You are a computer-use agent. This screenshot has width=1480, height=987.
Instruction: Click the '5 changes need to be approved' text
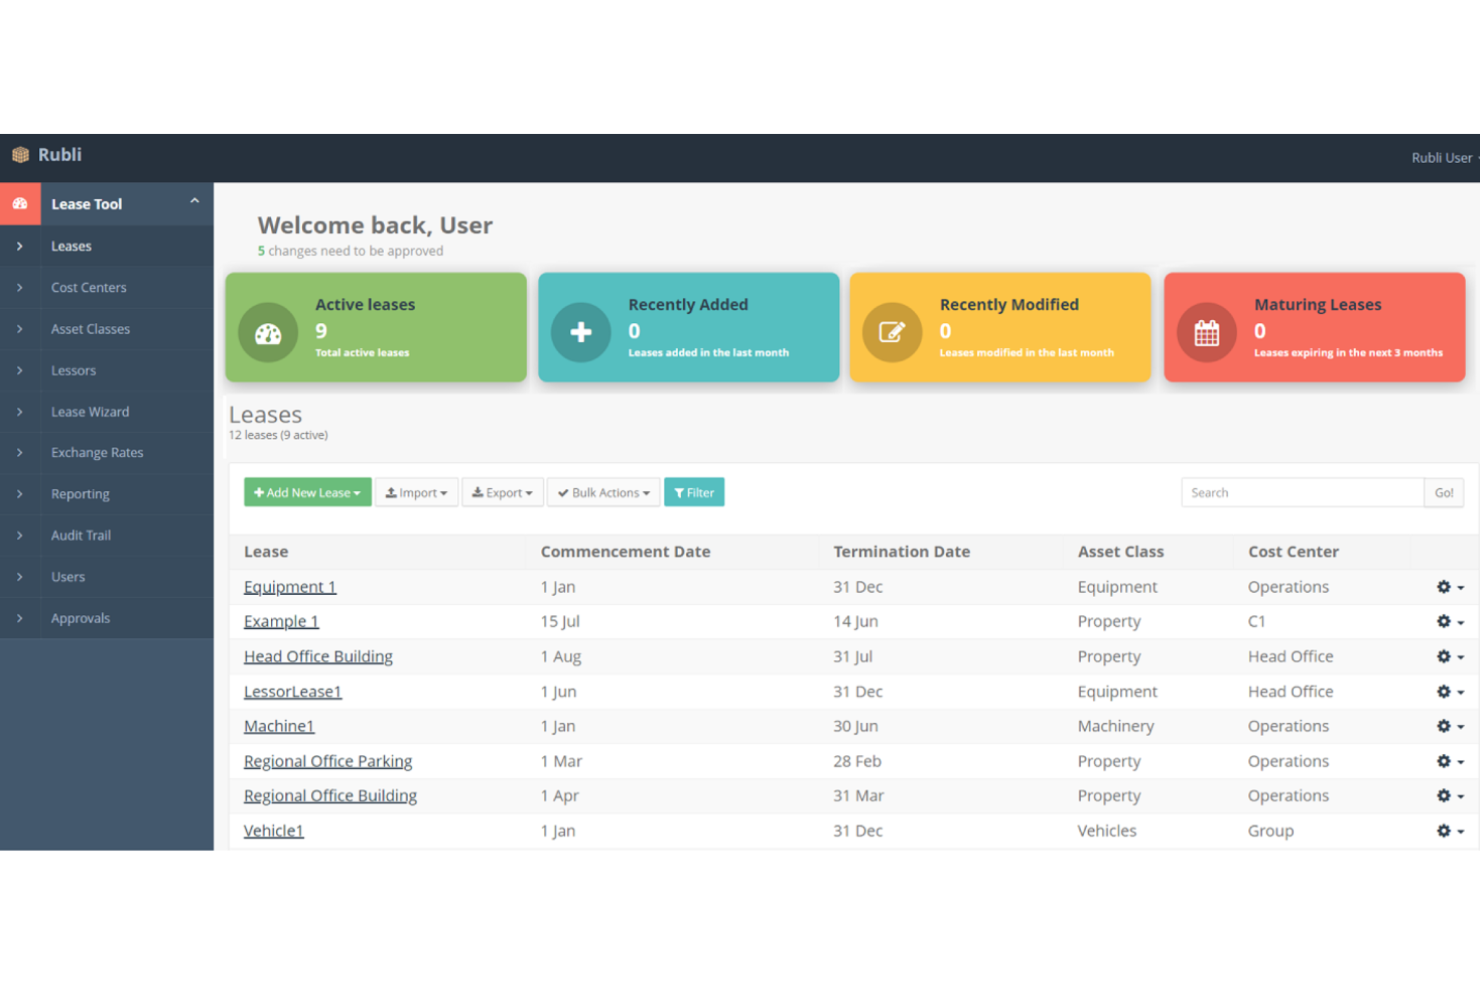click(x=350, y=251)
